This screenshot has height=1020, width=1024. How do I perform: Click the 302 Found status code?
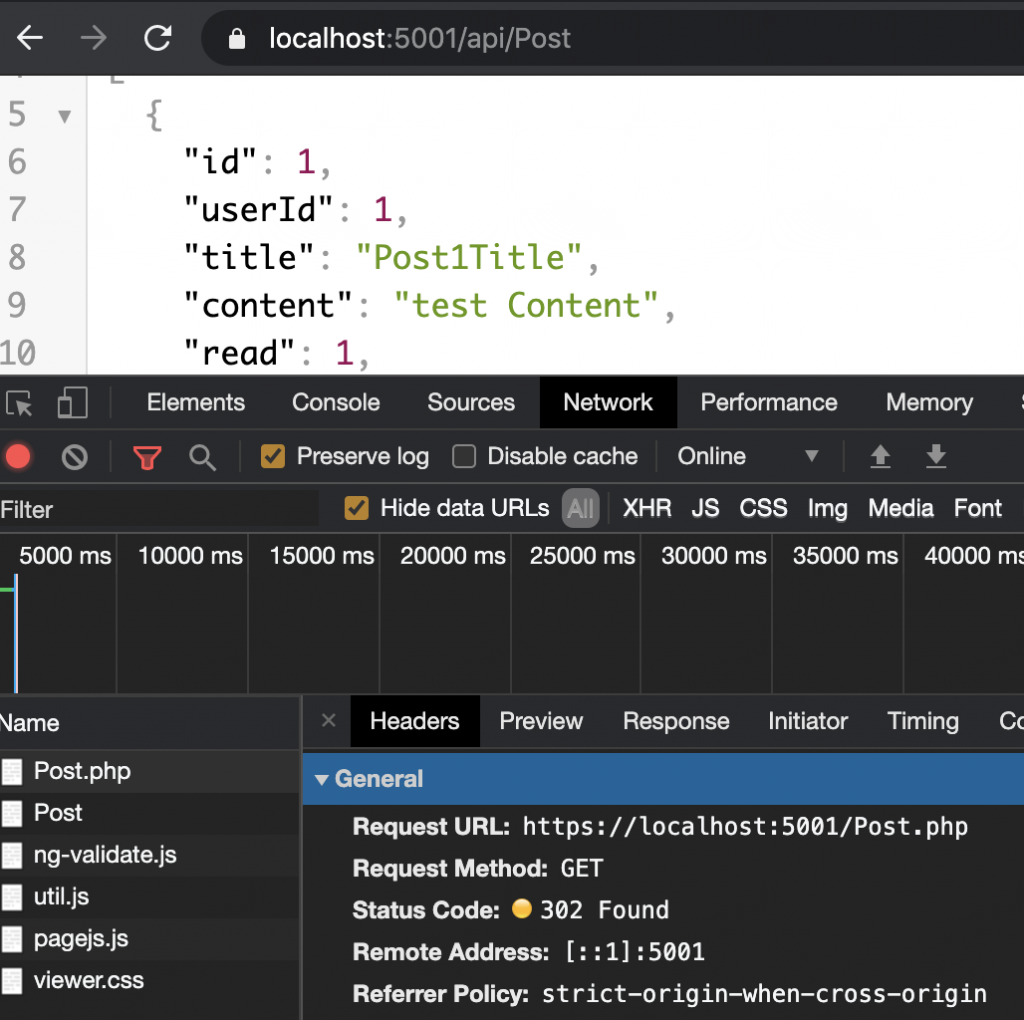[605, 910]
